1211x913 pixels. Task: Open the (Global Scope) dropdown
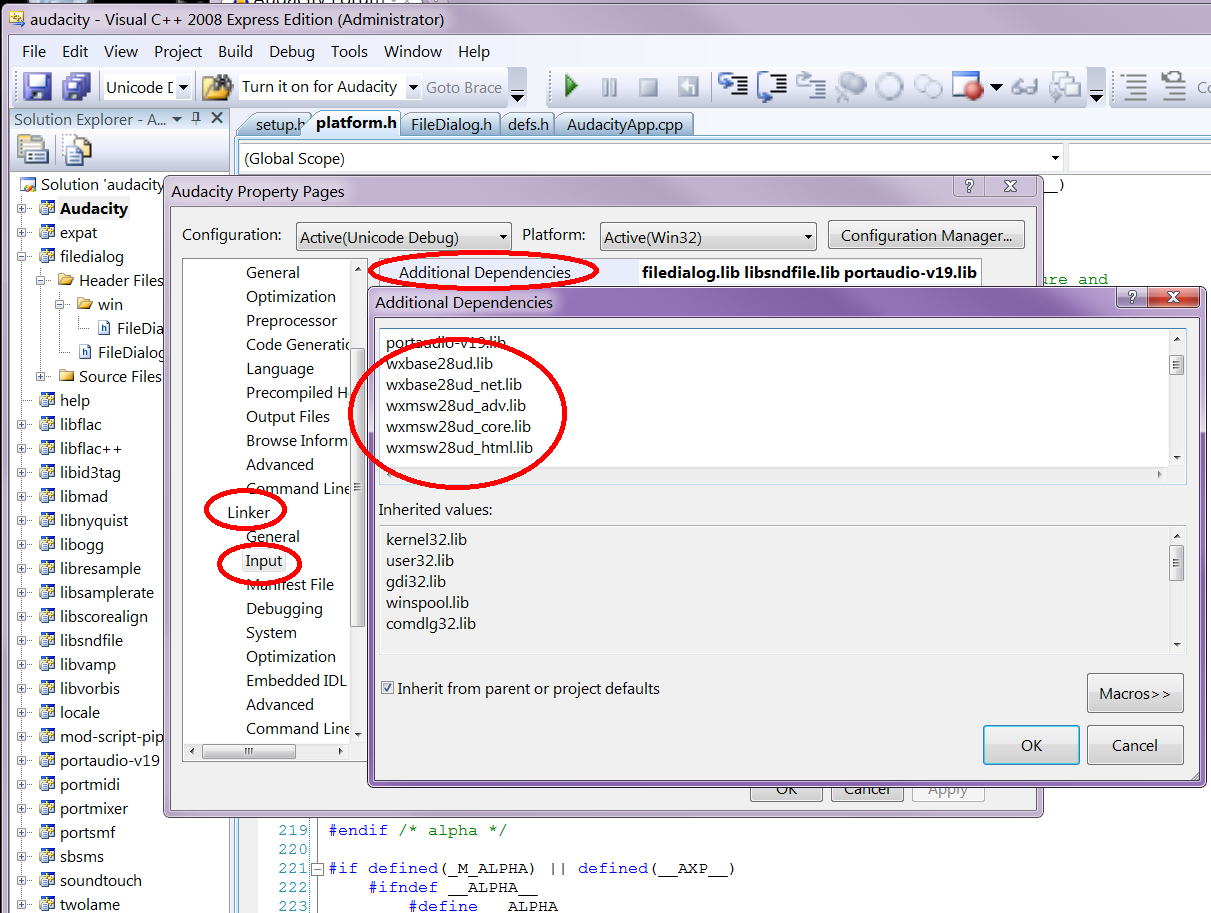[1055, 158]
